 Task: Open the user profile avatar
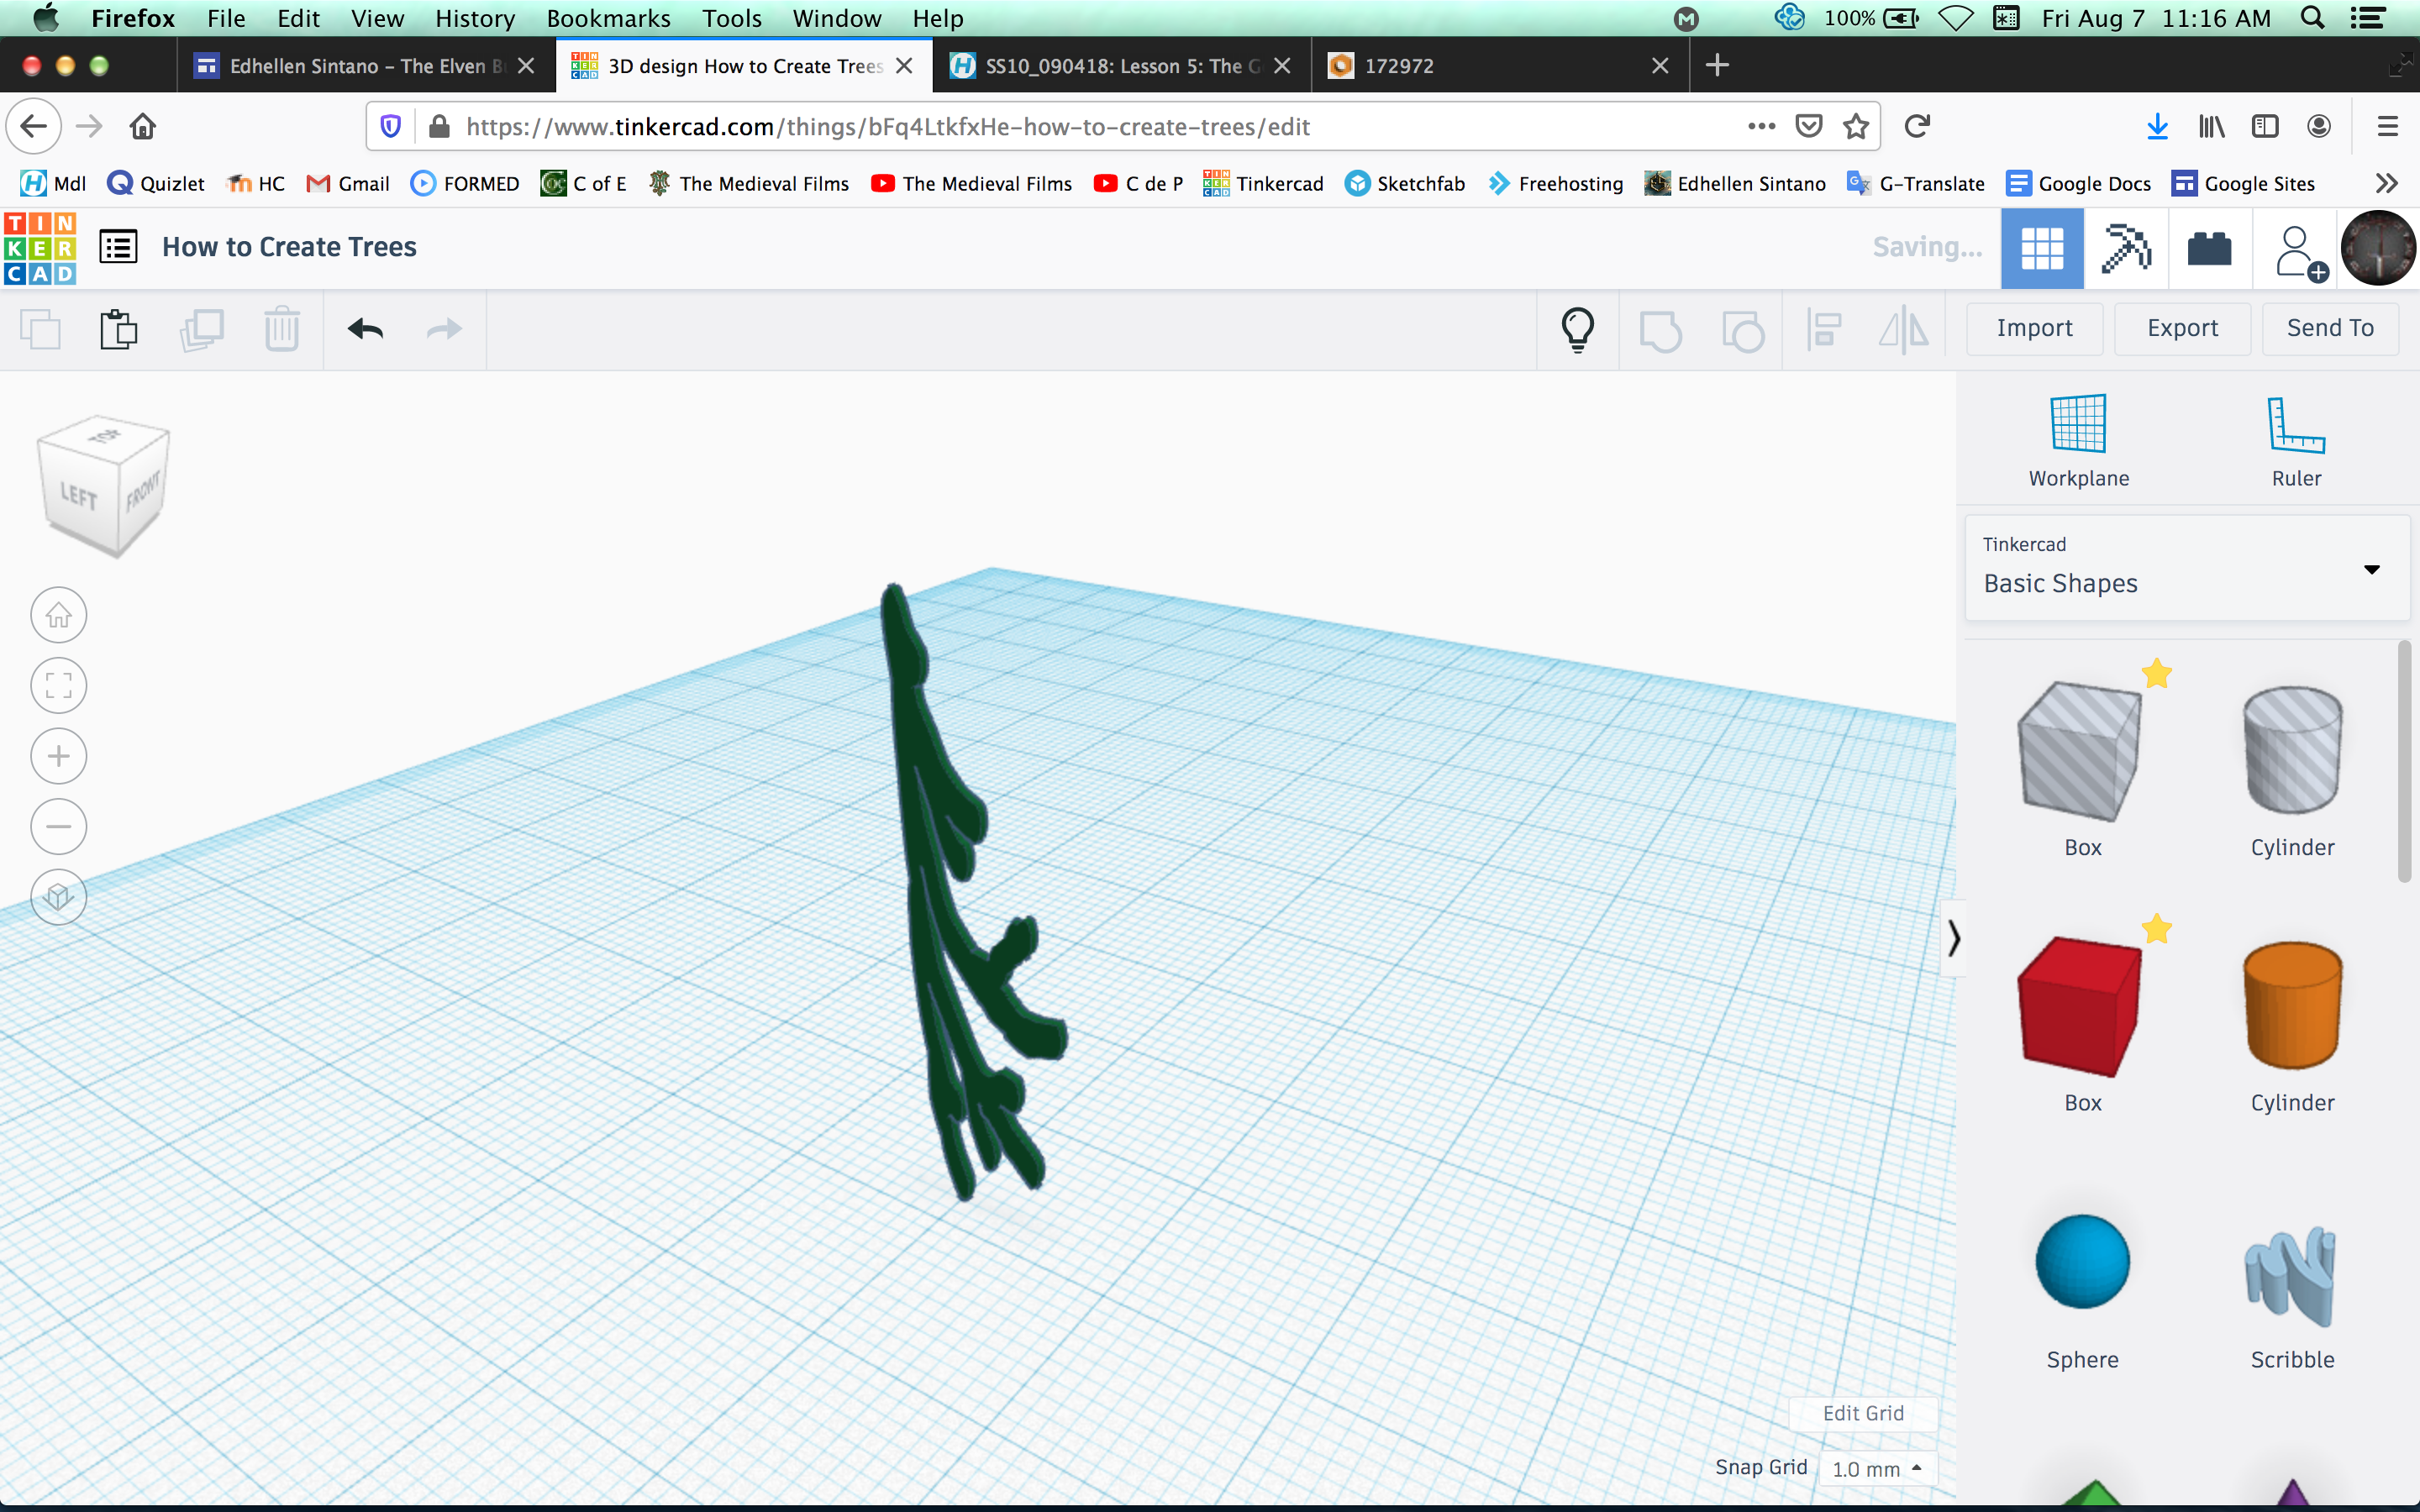pyautogui.click(x=2378, y=248)
